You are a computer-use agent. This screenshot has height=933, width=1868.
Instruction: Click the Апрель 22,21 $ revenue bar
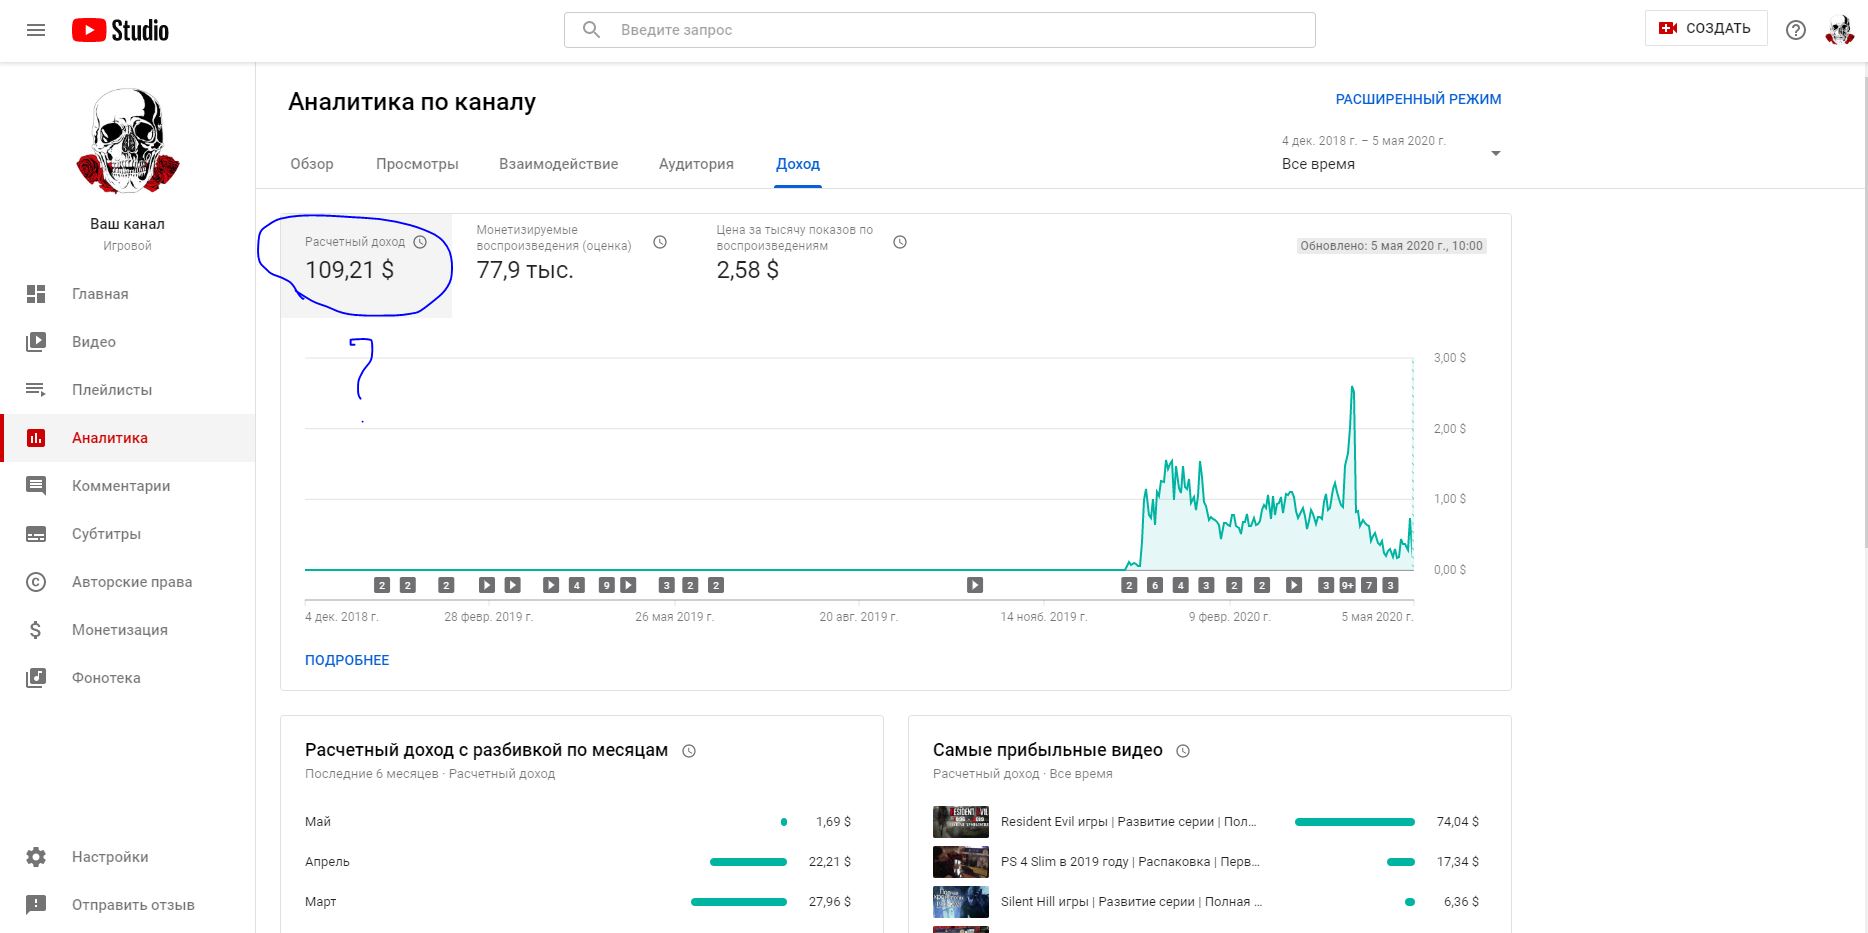[x=748, y=862]
